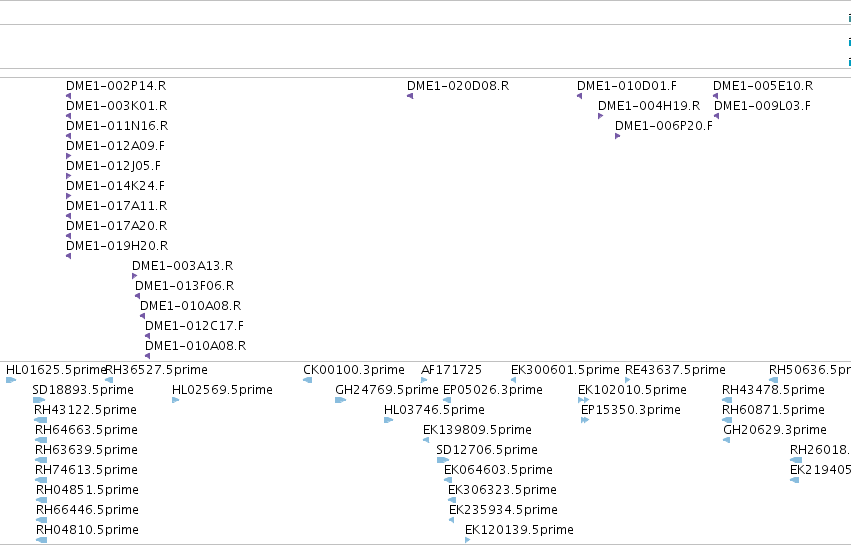The image size is (851, 545).
Task: Select the blue glyph under HL03746.5prime
Action: [x=388, y=420]
